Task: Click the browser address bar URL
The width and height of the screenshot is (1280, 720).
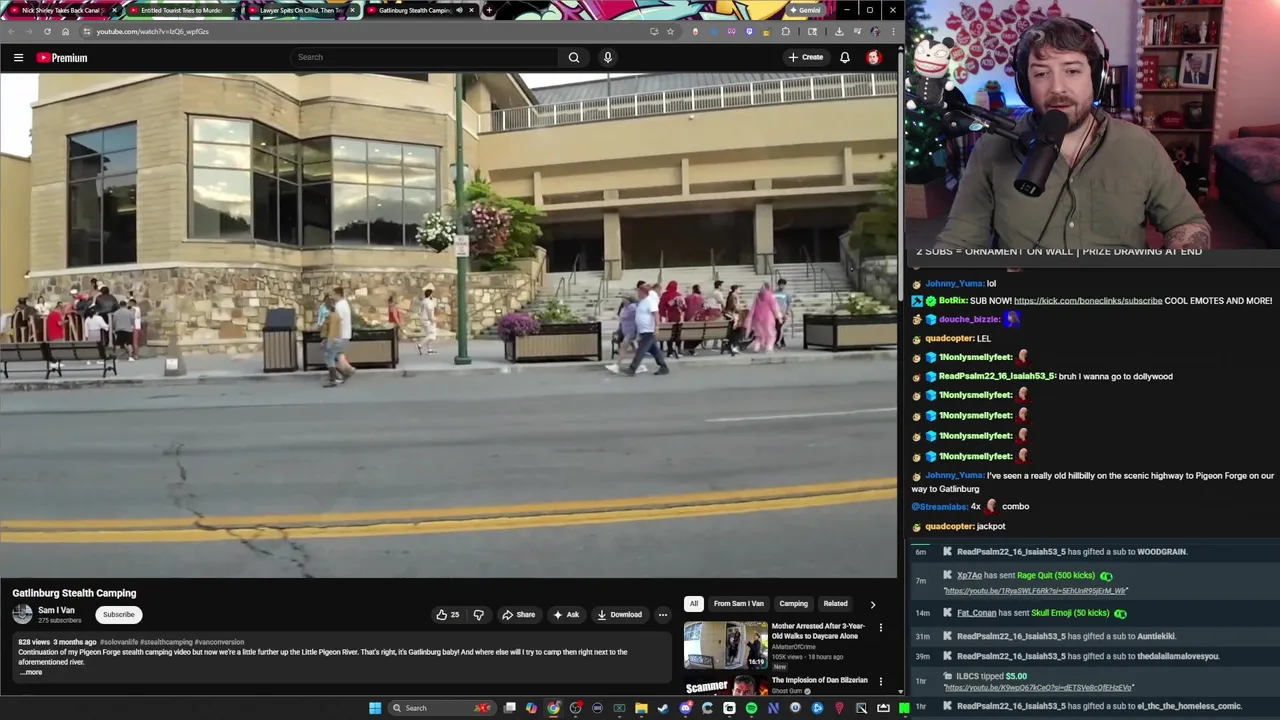Action: [x=152, y=31]
